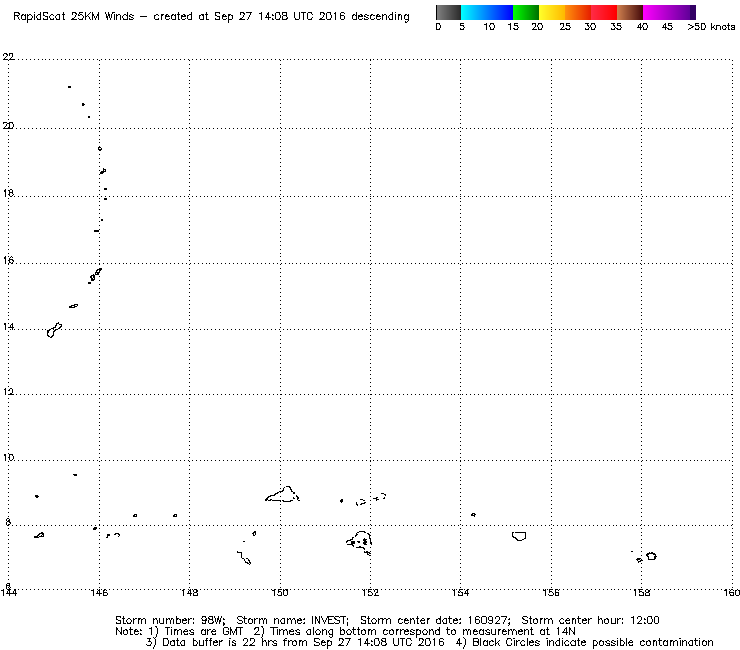Click the word 'descending' in the title

(x=380, y=17)
